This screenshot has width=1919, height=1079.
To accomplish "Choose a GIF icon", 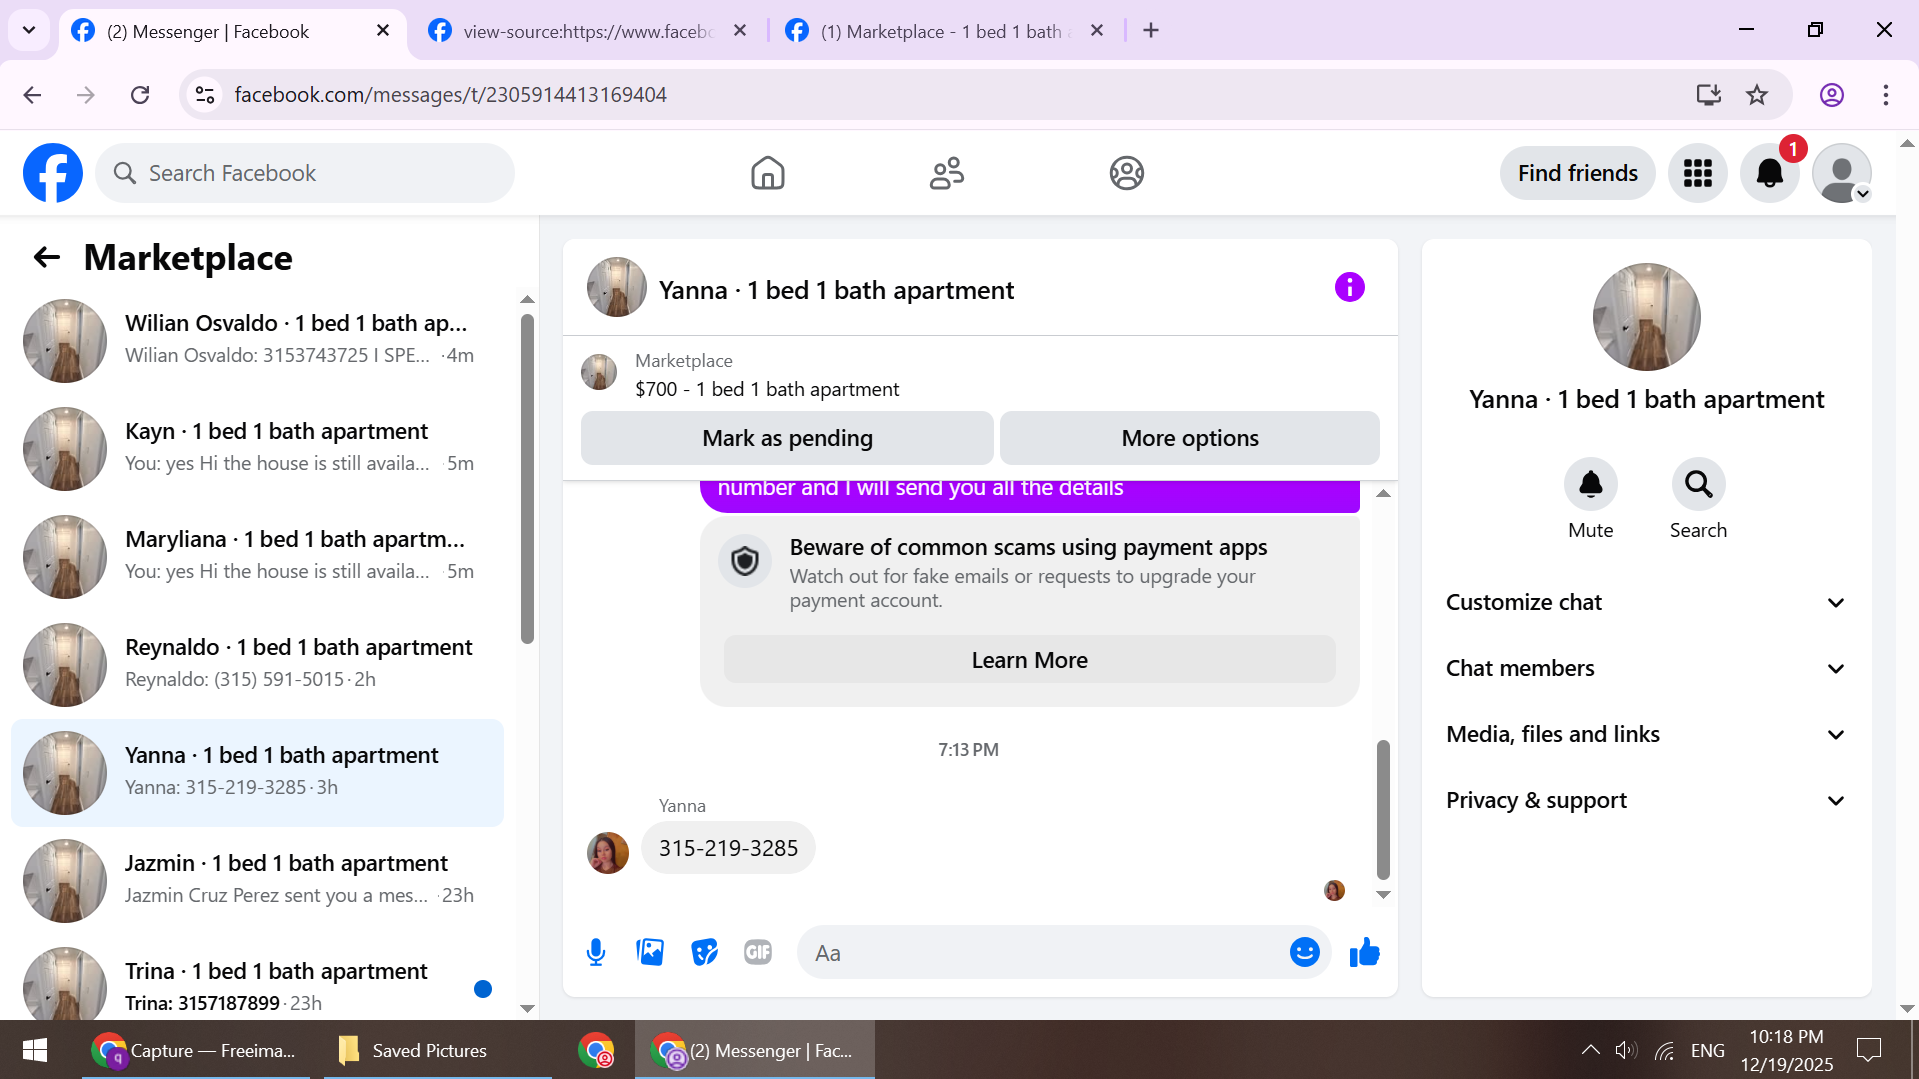I will point(758,953).
